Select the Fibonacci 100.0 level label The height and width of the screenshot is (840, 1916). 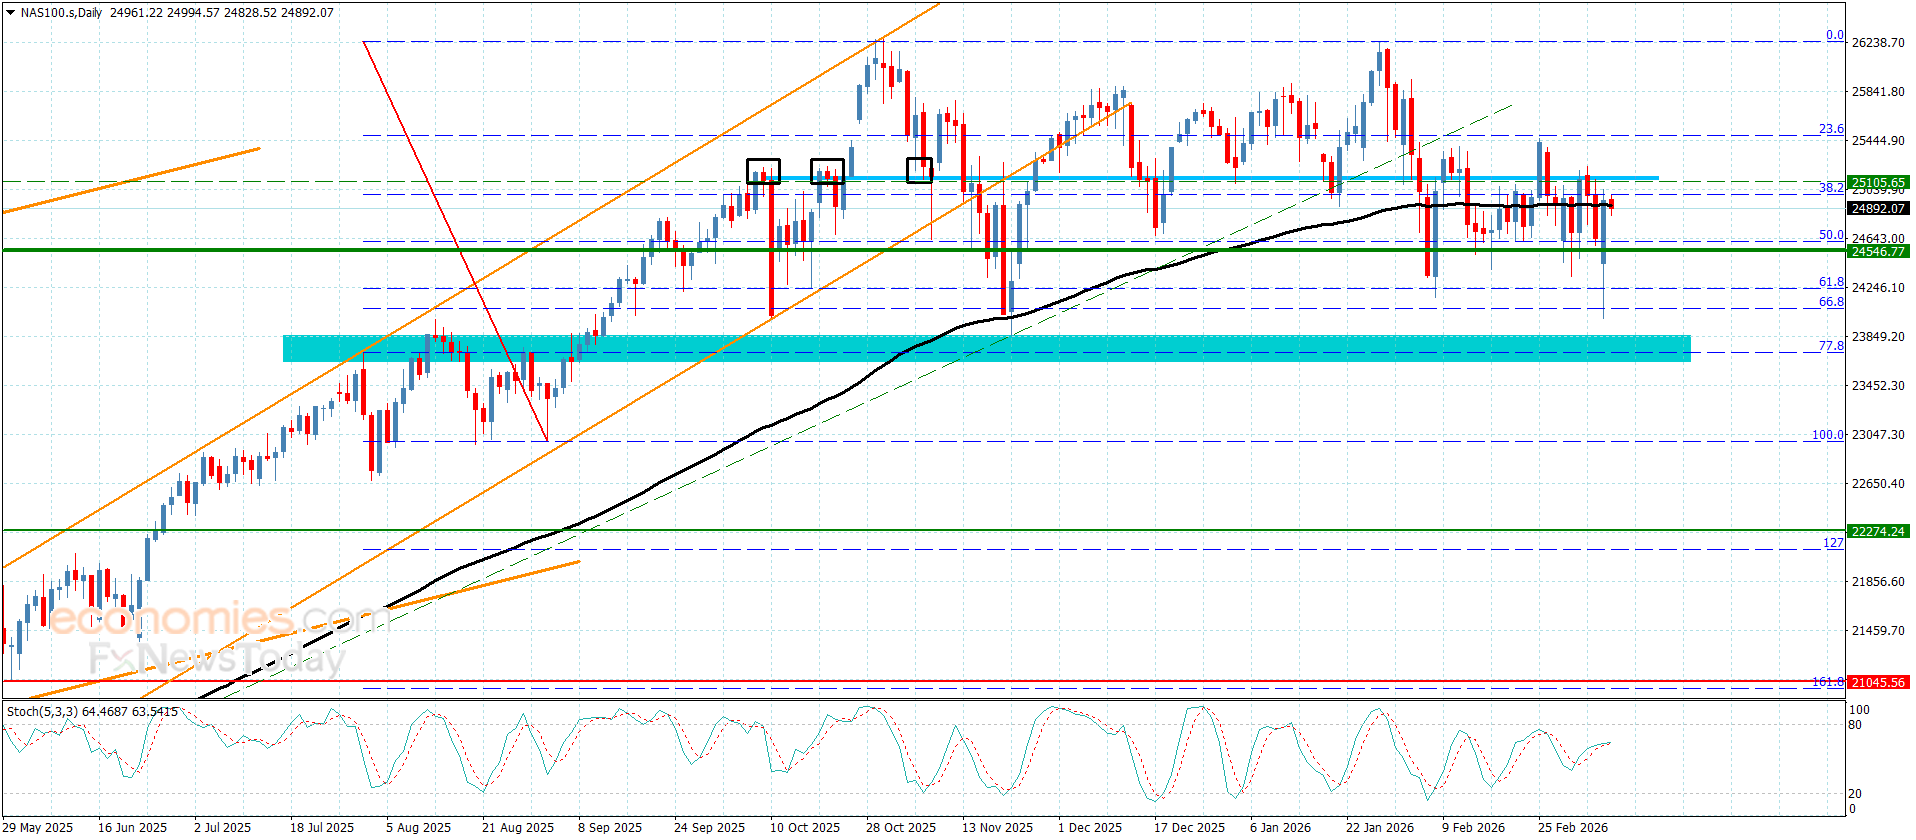point(1828,435)
